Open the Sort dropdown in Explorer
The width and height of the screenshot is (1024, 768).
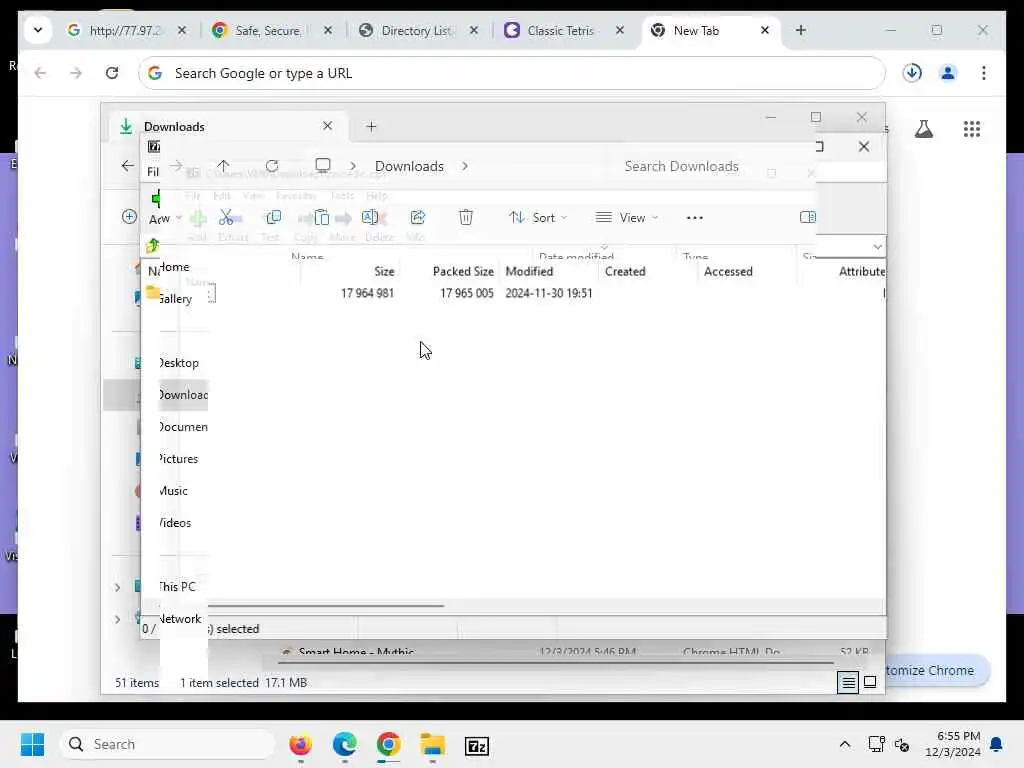click(537, 217)
